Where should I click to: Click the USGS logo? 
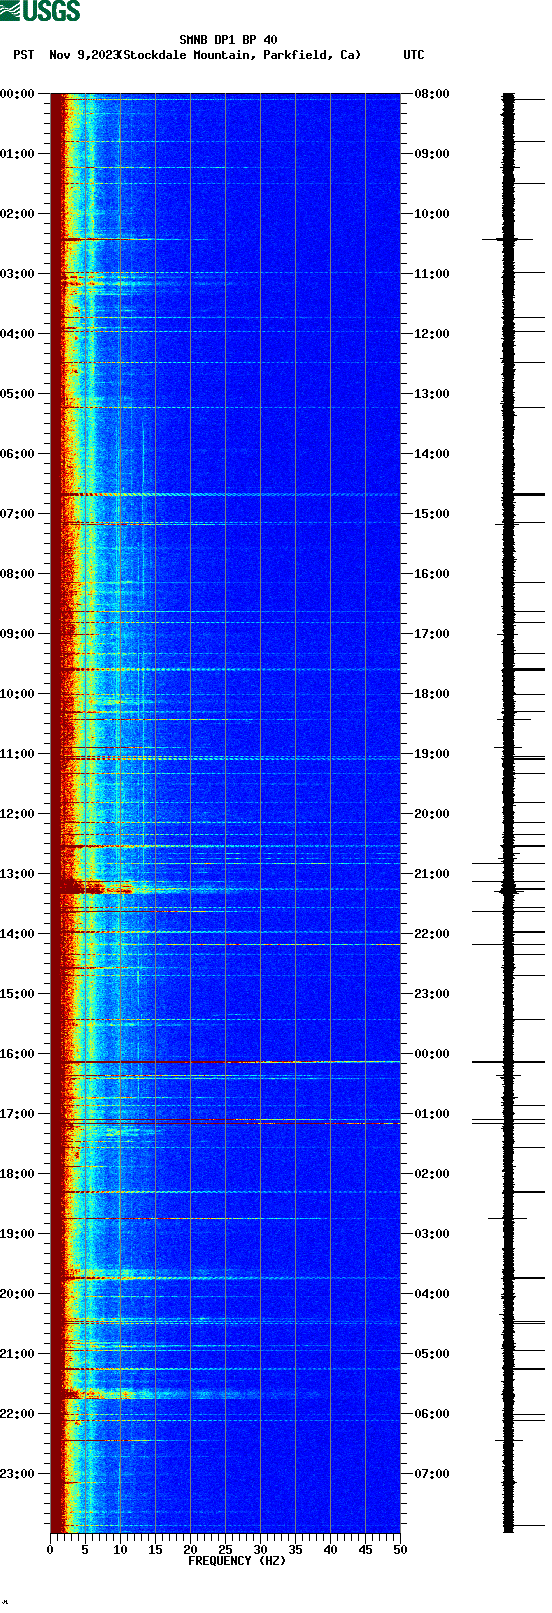tap(40, 11)
